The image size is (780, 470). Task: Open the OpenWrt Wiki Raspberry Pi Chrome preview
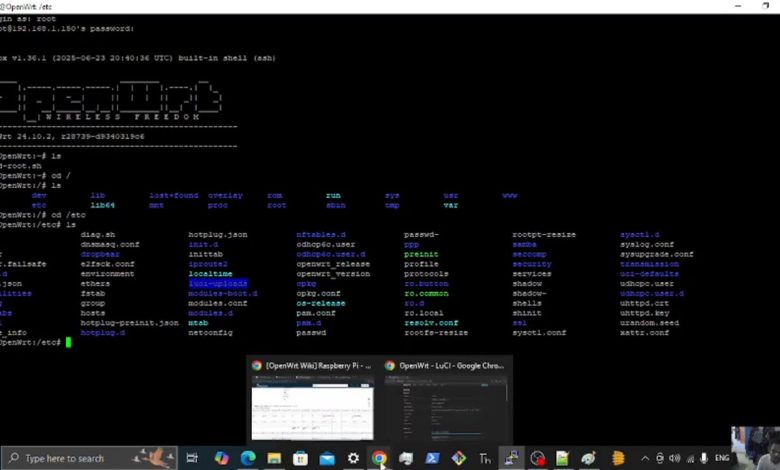click(312, 400)
